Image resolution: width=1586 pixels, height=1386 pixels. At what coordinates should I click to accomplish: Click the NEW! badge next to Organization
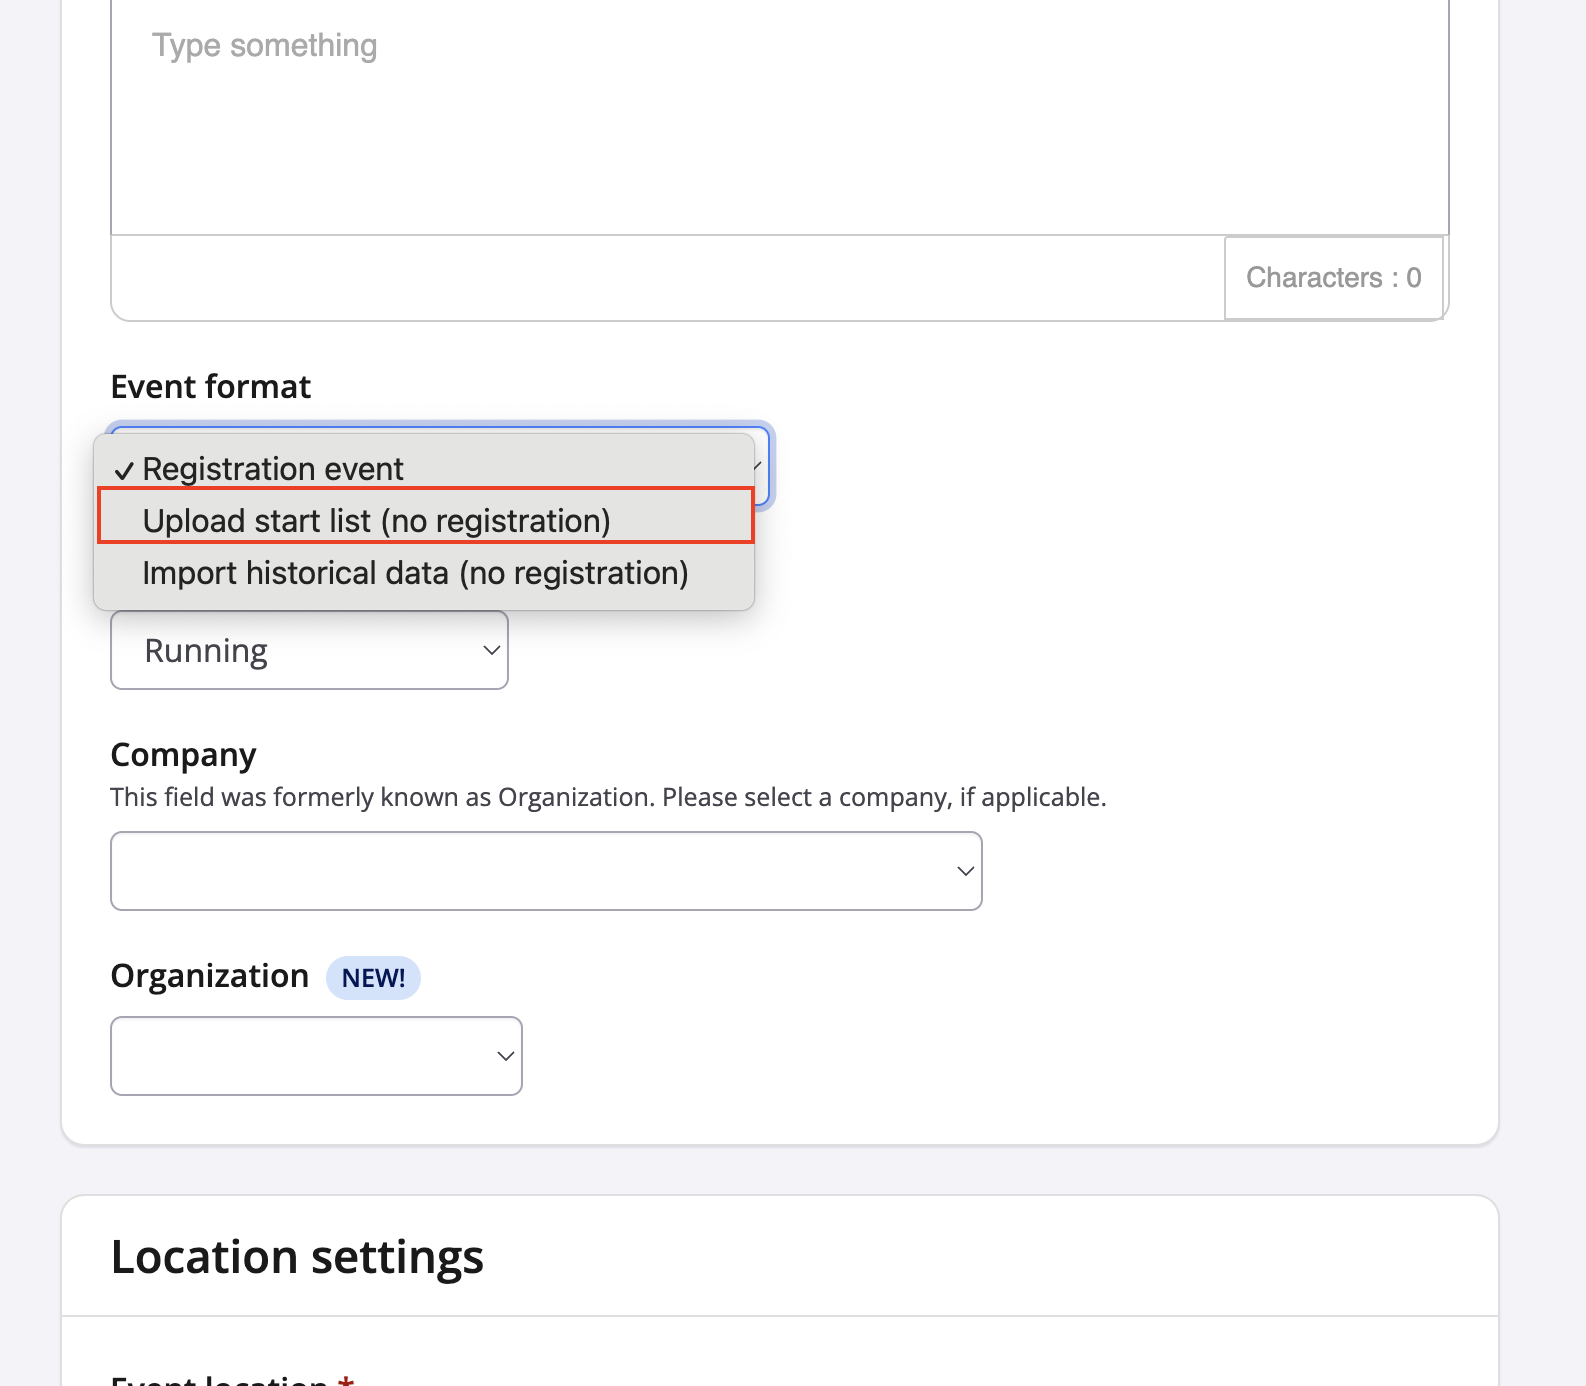click(373, 978)
